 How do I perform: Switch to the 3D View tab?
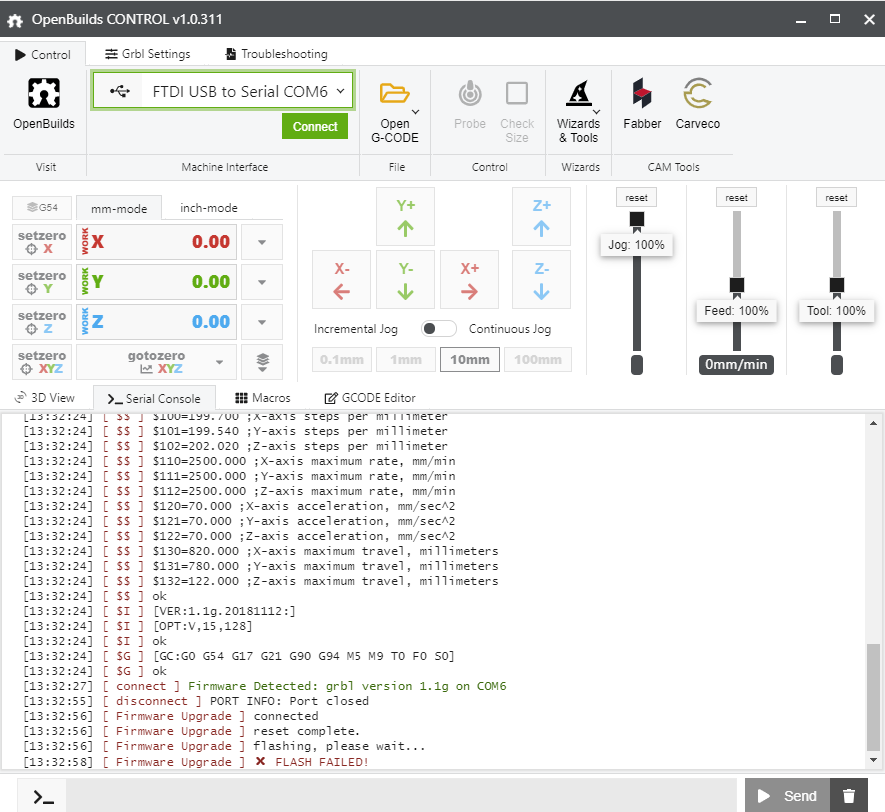(45, 398)
